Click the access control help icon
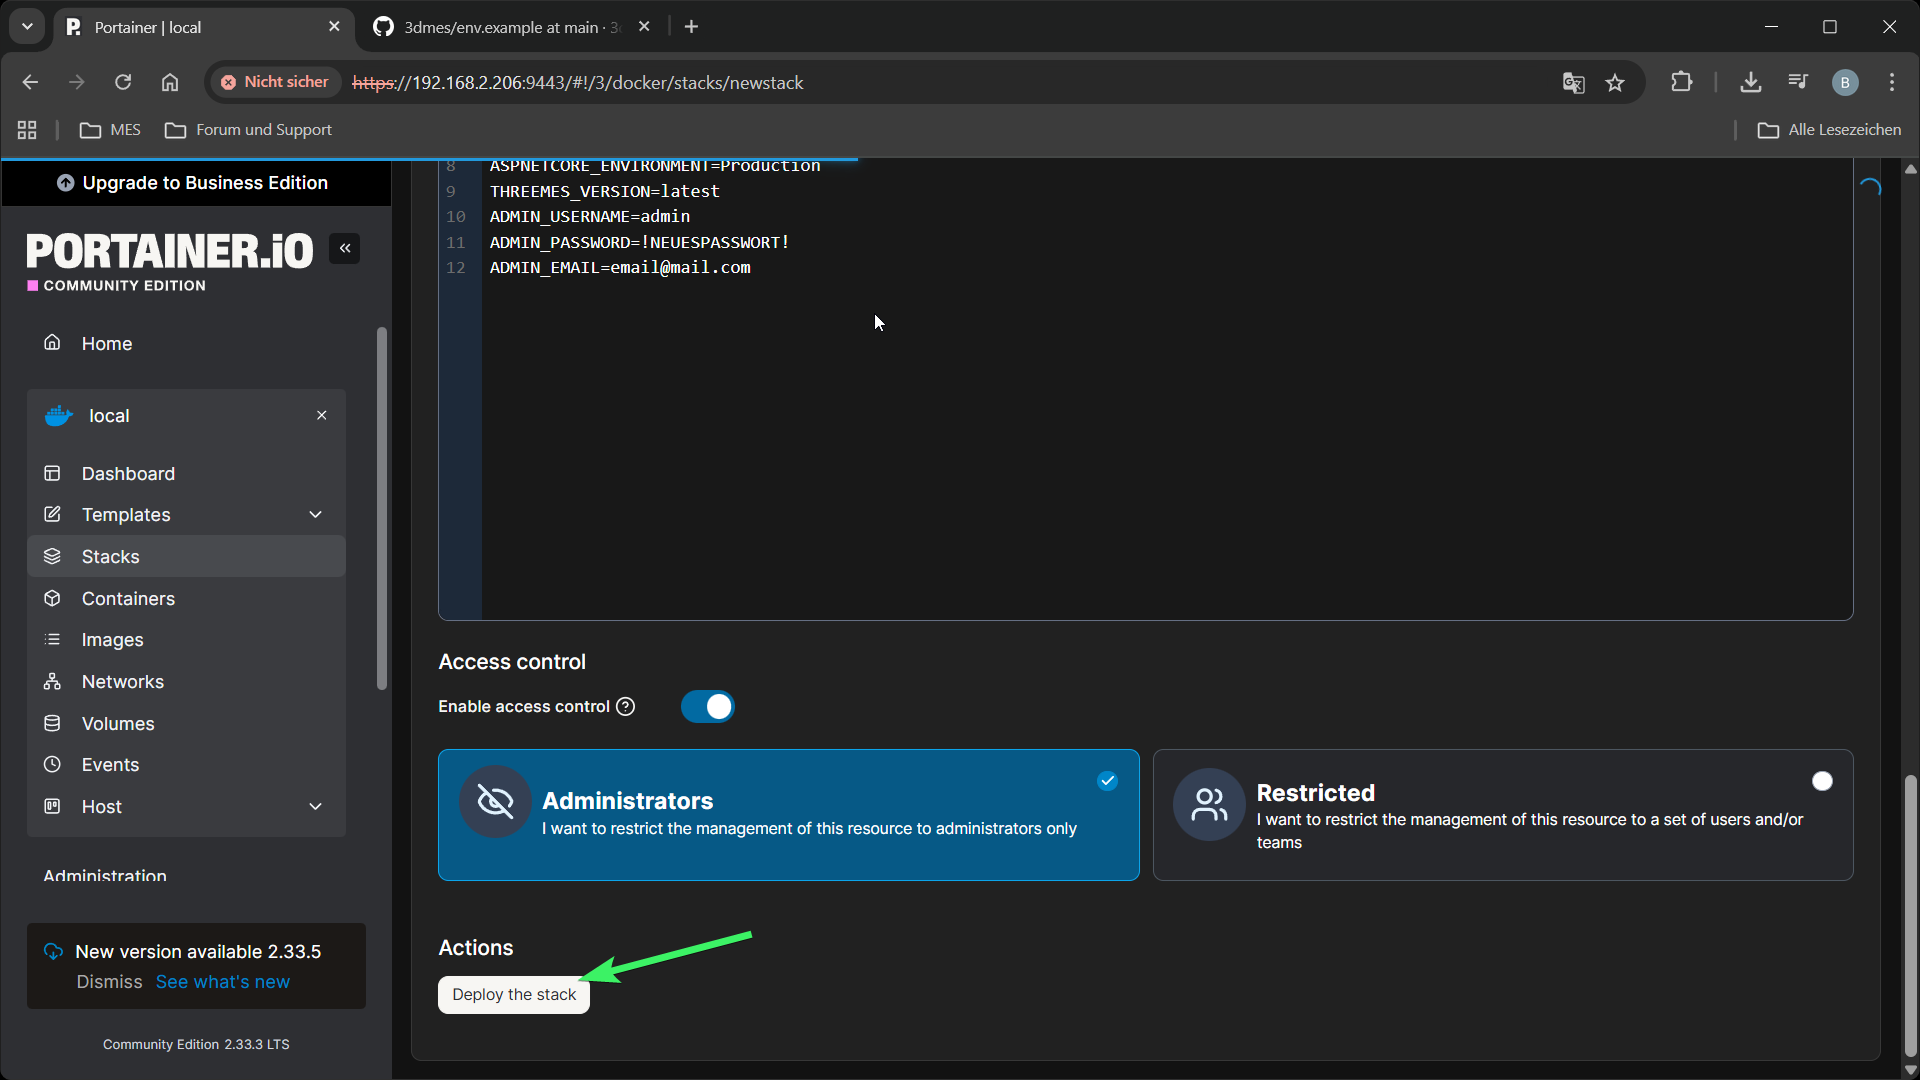 [626, 707]
